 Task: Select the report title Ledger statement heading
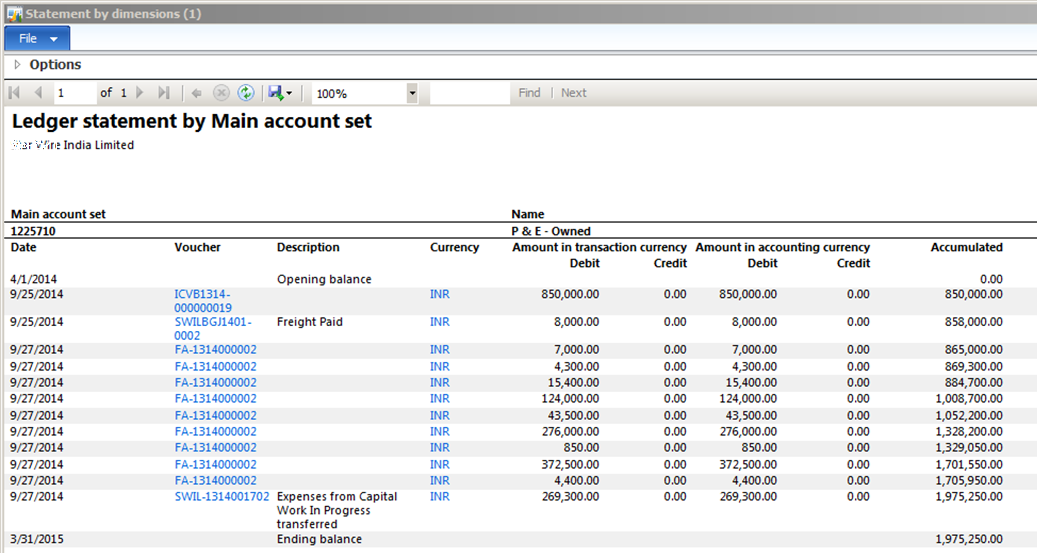pos(192,121)
